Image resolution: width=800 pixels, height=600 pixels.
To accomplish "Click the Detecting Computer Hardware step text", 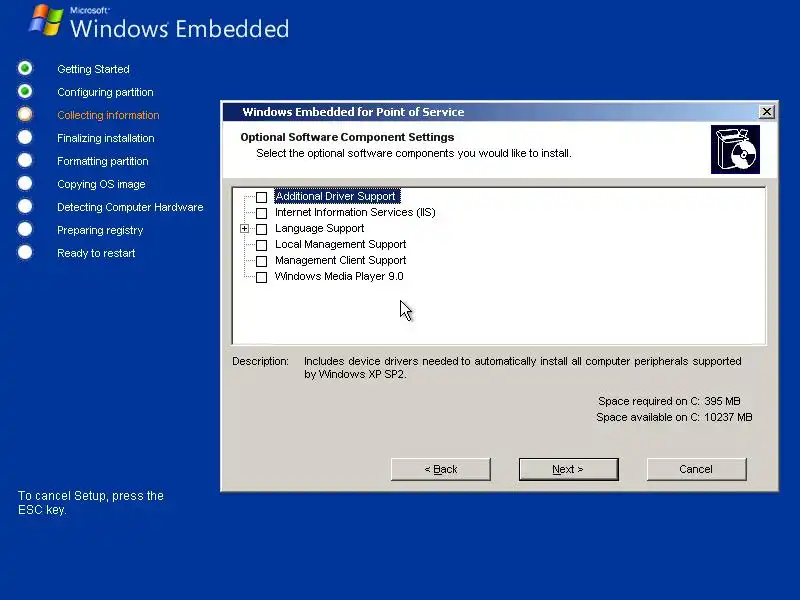I will coord(130,207).
